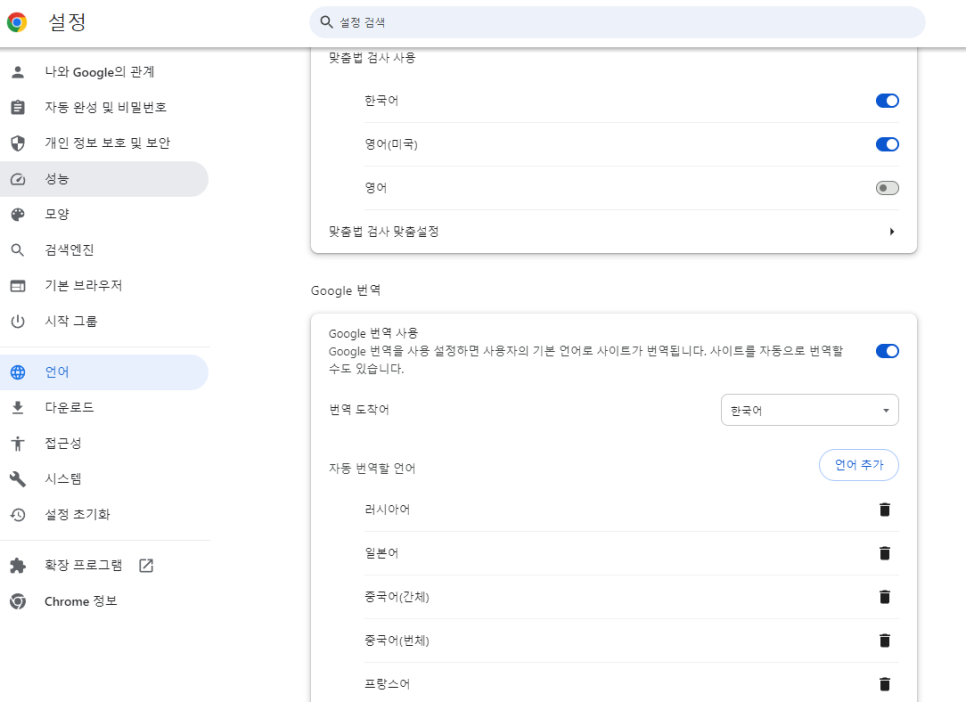Click the power icon for 시작 그룹
The image size is (966, 702).
coord(18,321)
